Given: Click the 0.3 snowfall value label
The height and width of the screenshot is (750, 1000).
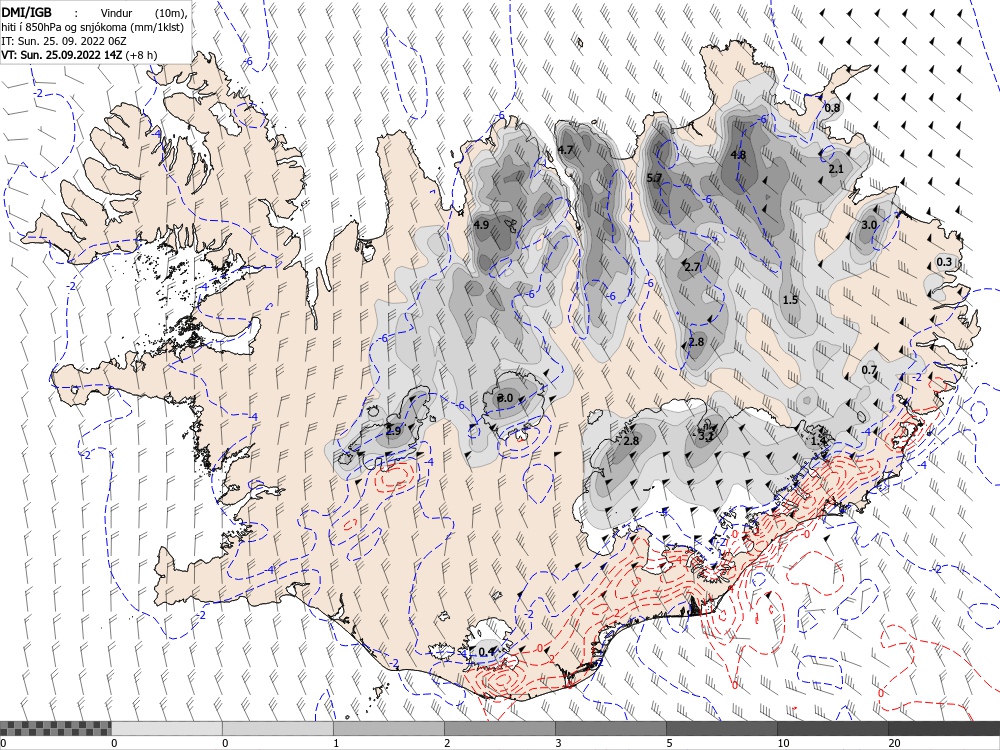Looking at the screenshot, I should pos(944,262).
